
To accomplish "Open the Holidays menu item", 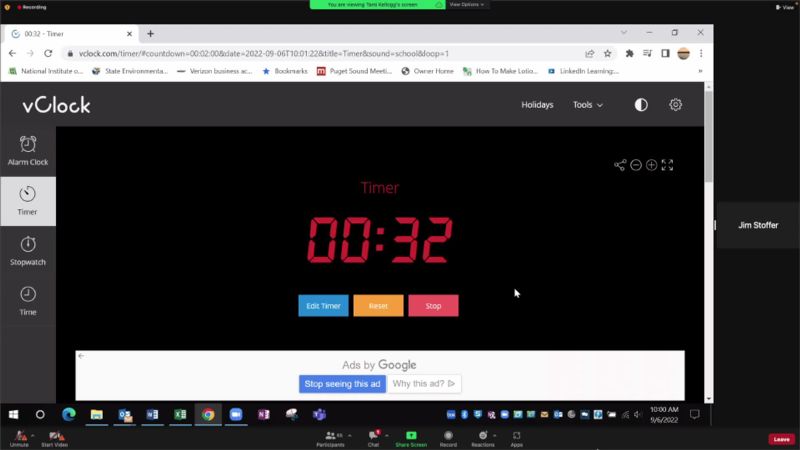I will pos(537,105).
